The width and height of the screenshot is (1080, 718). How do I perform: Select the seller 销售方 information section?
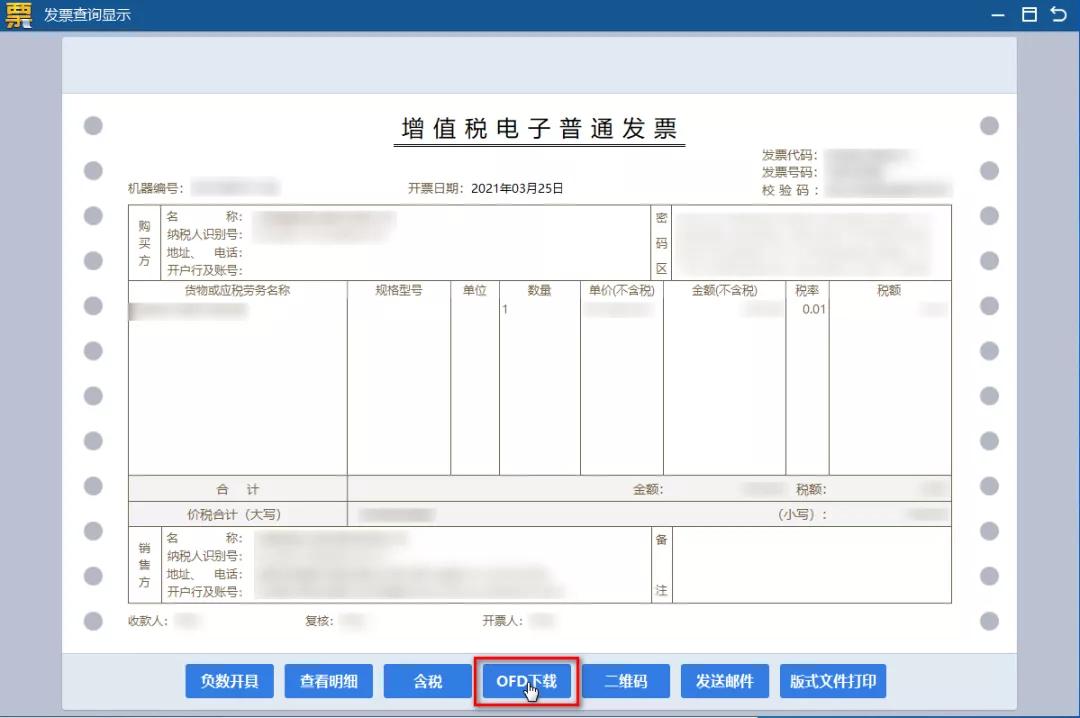pos(400,565)
